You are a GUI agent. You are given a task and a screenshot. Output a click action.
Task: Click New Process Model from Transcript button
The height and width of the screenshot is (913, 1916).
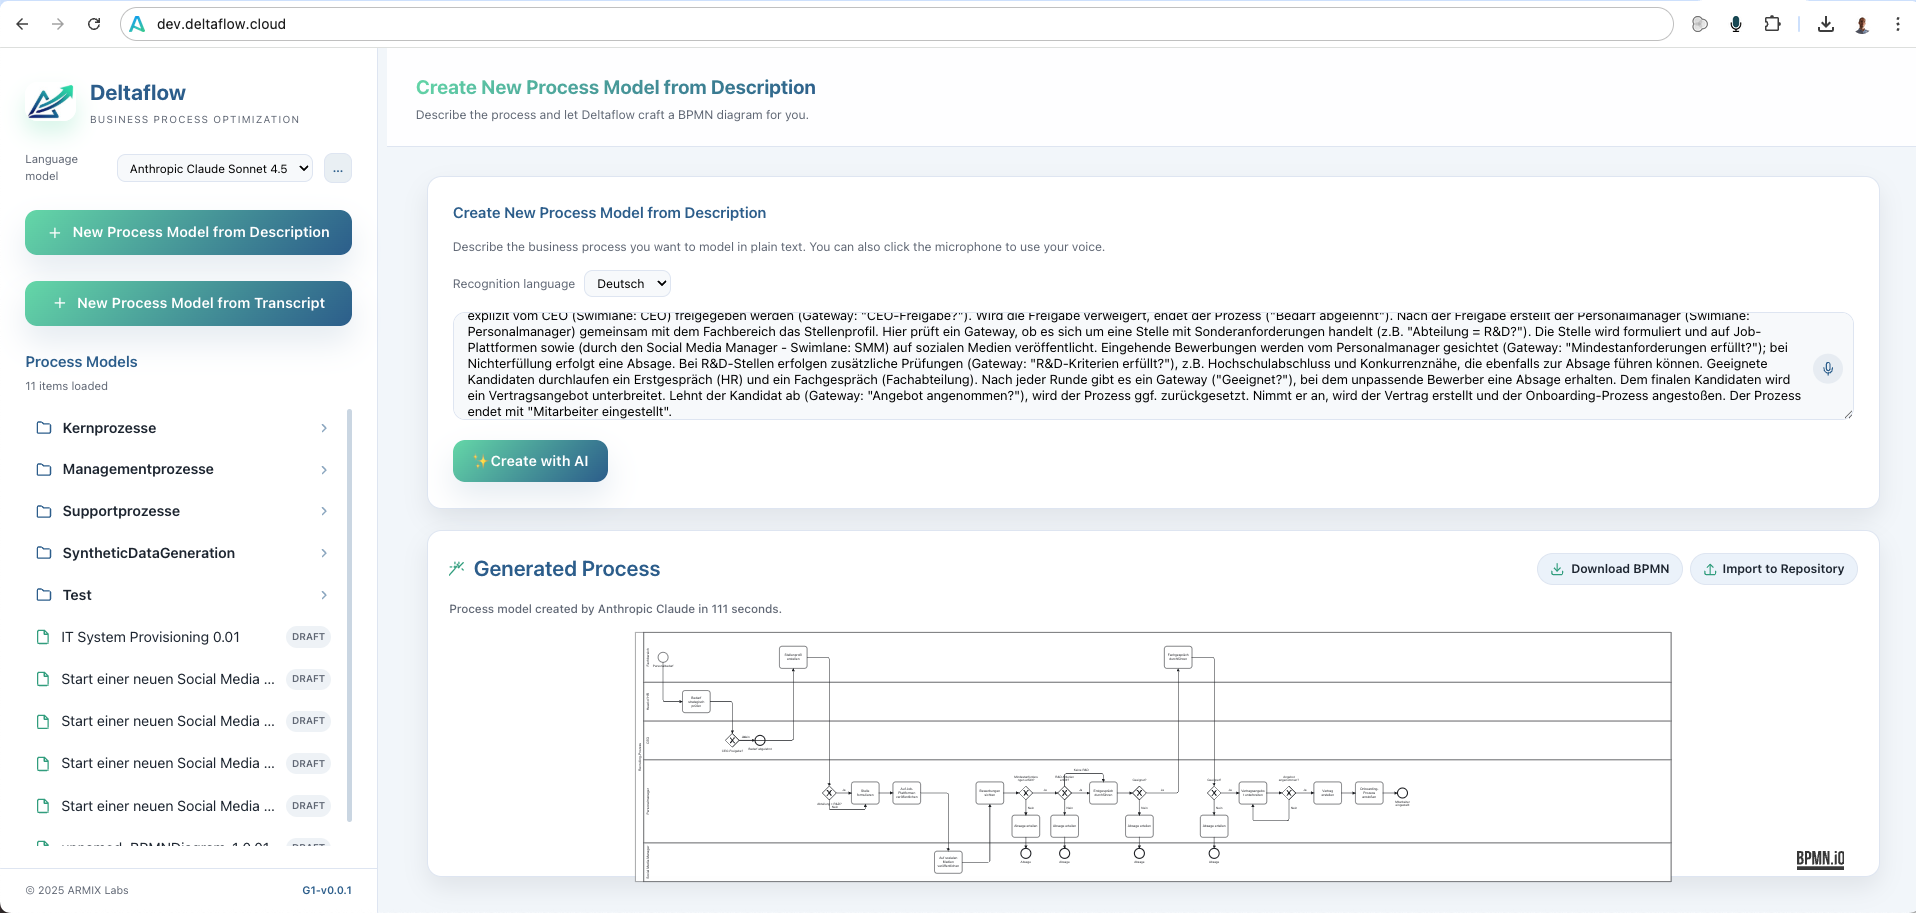(x=188, y=303)
